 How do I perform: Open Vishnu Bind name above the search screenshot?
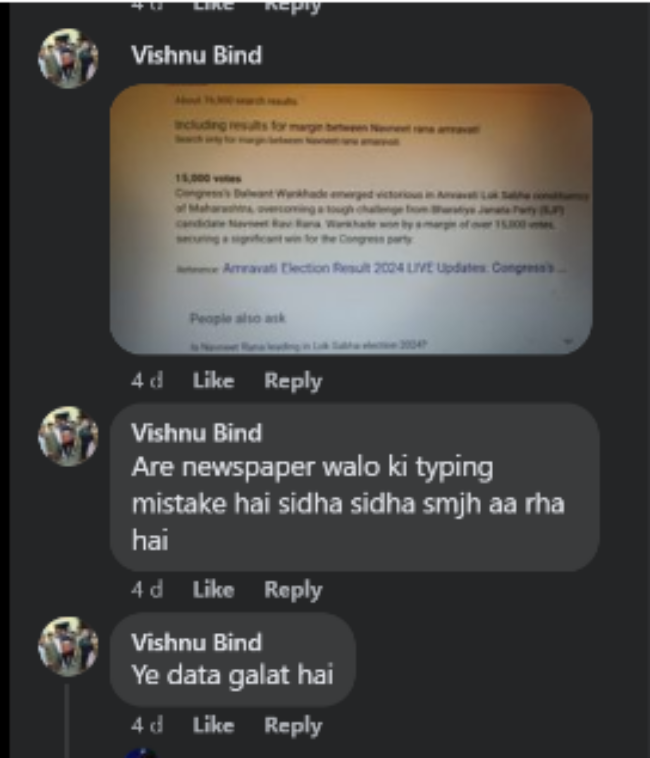tap(196, 55)
